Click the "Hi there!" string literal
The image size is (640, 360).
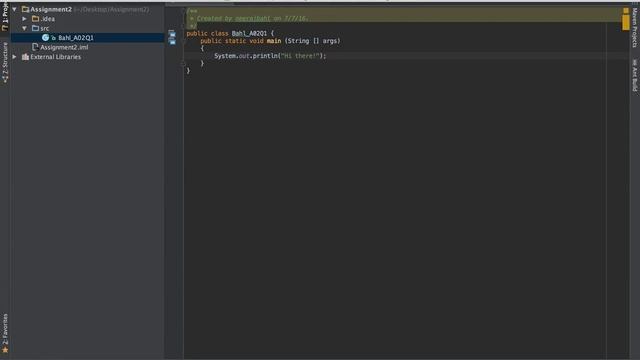(300, 56)
